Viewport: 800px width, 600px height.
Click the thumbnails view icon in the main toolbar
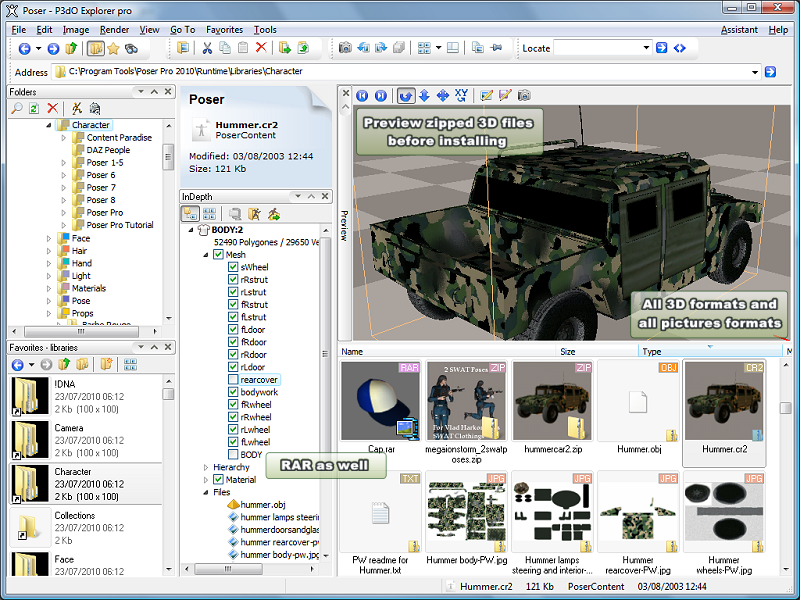pos(424,48)
